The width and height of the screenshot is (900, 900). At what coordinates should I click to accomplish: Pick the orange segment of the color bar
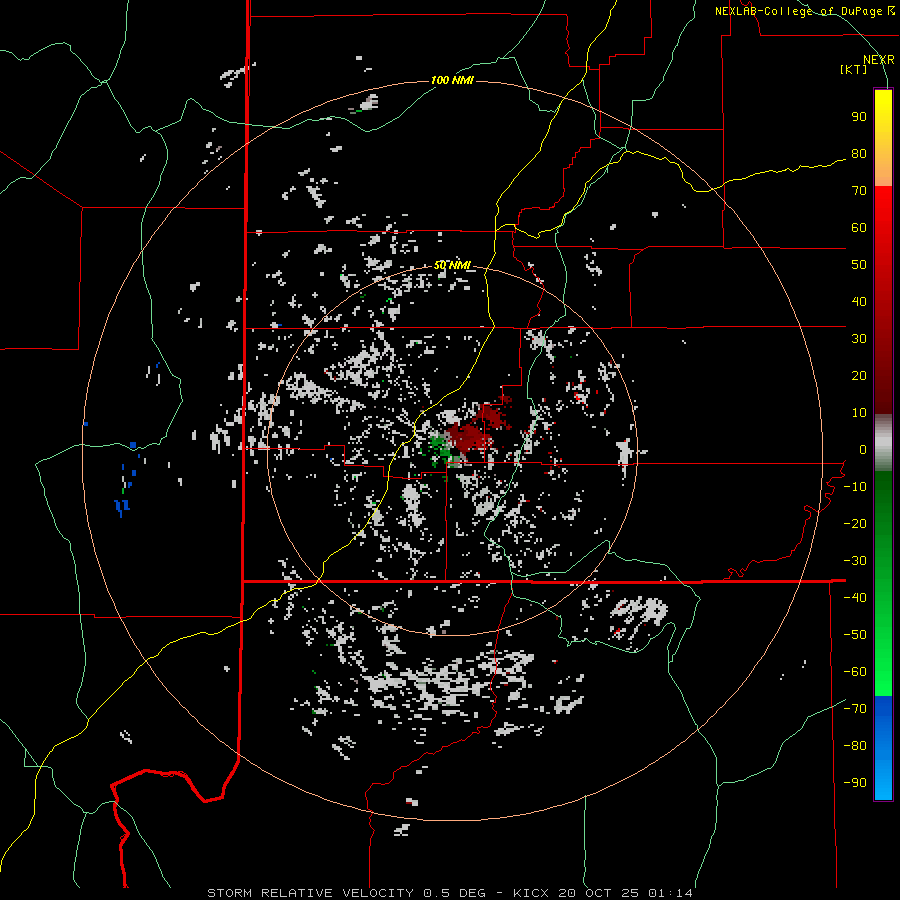click(x=883, y=170)
